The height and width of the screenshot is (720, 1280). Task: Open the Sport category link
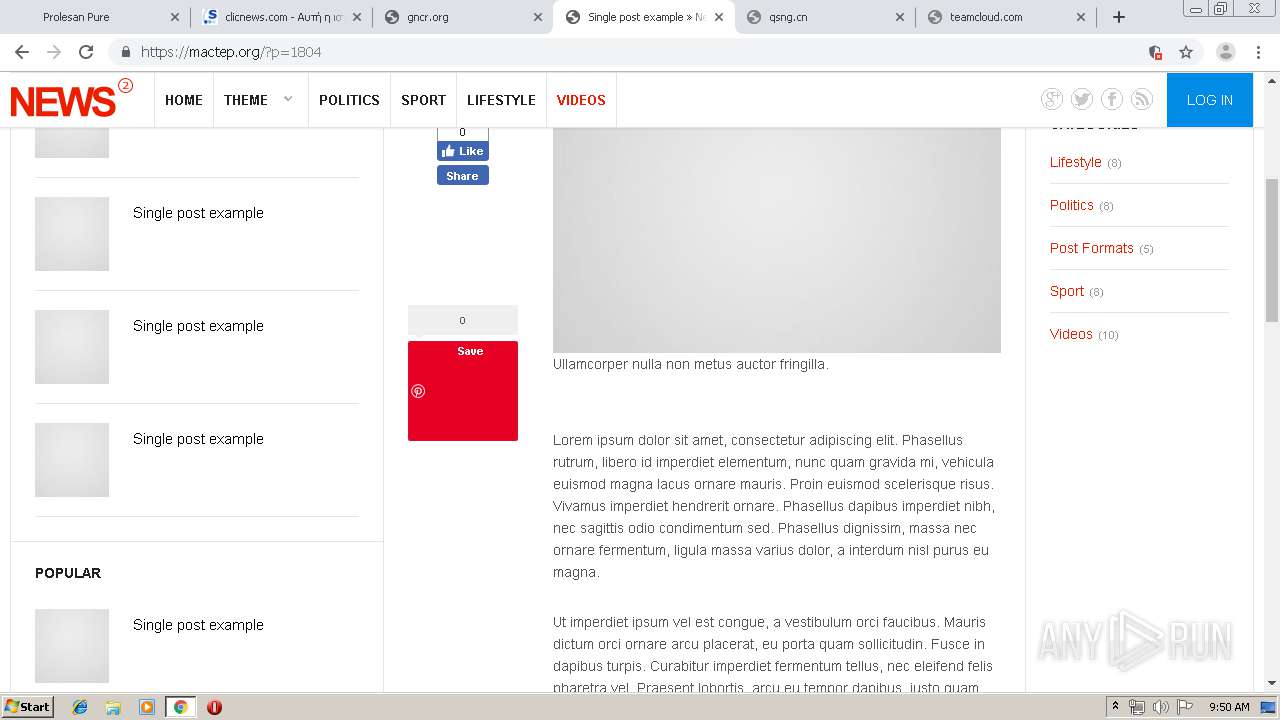point(1067,291)
